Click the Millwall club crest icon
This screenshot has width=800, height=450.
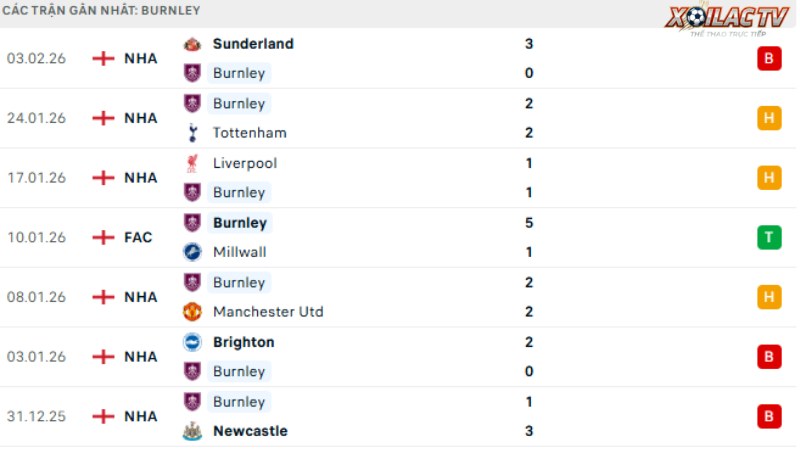[x=192, y=252]
